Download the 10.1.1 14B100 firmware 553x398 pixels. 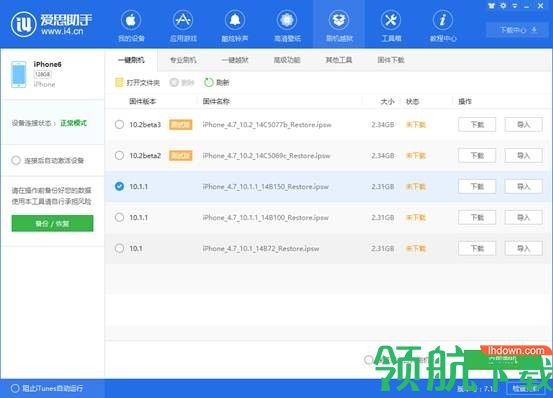tap(477, 218)
